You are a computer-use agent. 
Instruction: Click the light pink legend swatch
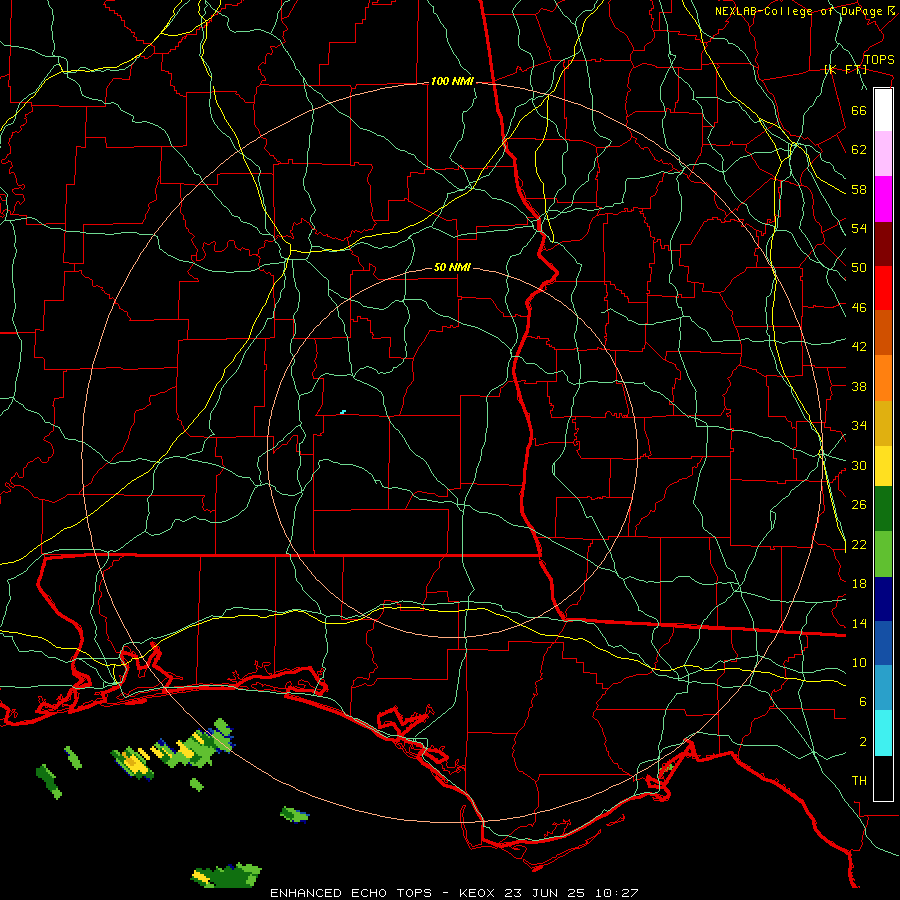pos(883,154)
